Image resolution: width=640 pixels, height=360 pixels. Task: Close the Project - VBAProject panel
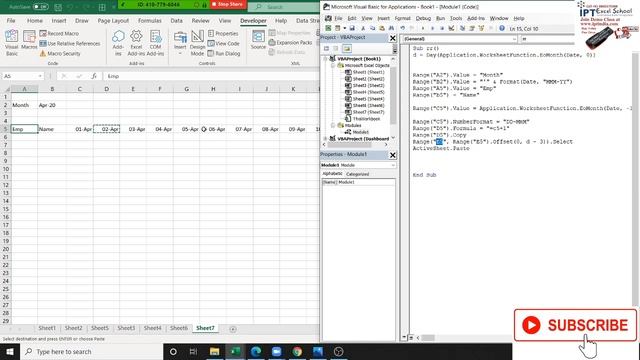(x=393, y=38)
